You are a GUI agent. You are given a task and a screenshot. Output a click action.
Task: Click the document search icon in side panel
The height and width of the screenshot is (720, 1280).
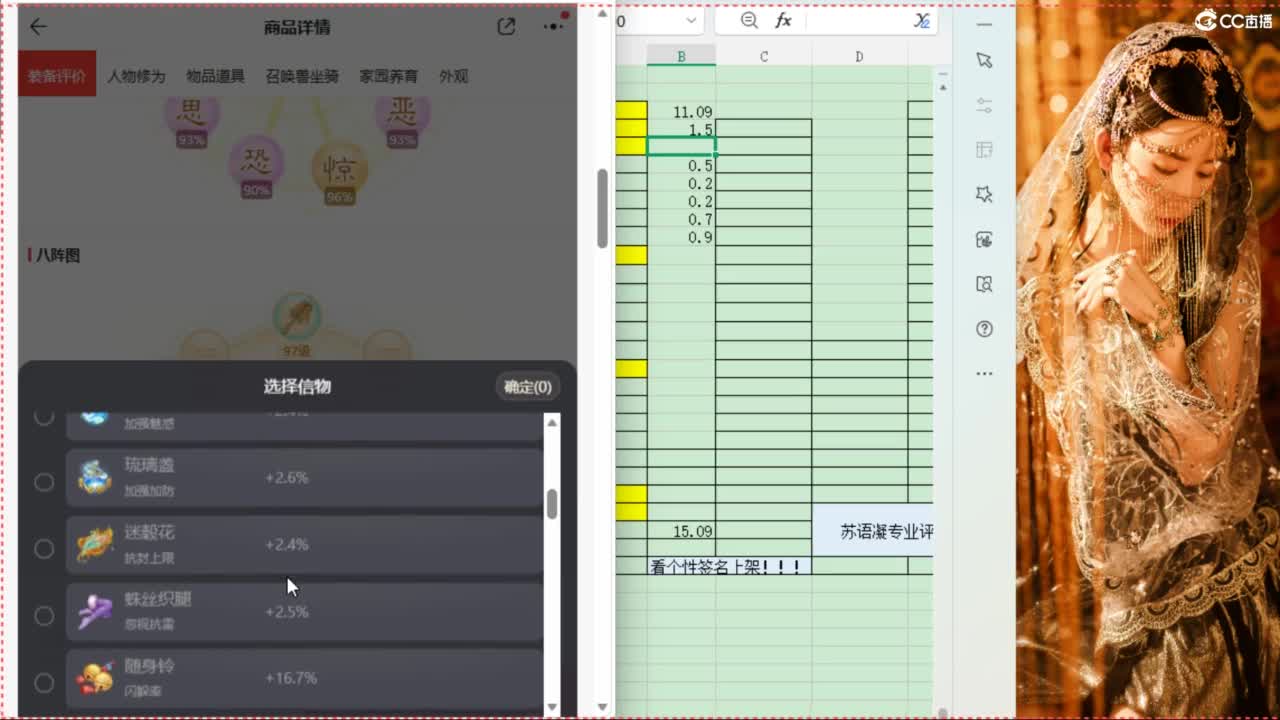click(x=984, y=285)
